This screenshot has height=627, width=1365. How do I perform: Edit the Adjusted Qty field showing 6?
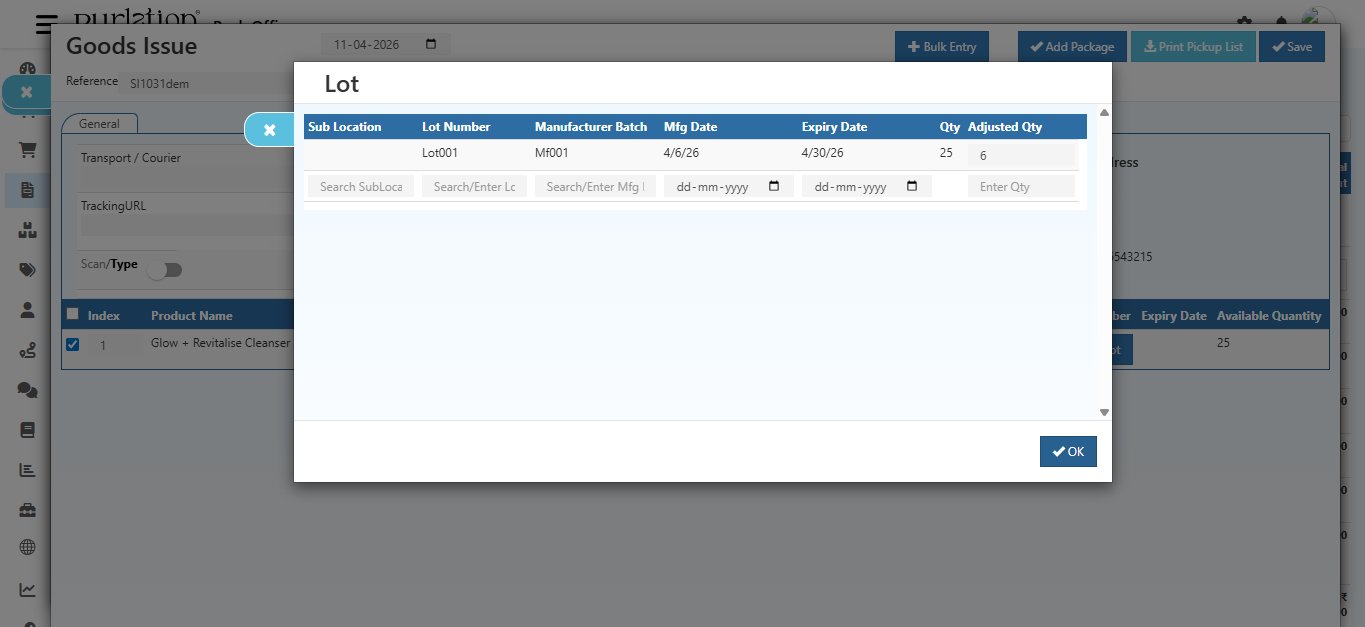[x=1022, y=155]
